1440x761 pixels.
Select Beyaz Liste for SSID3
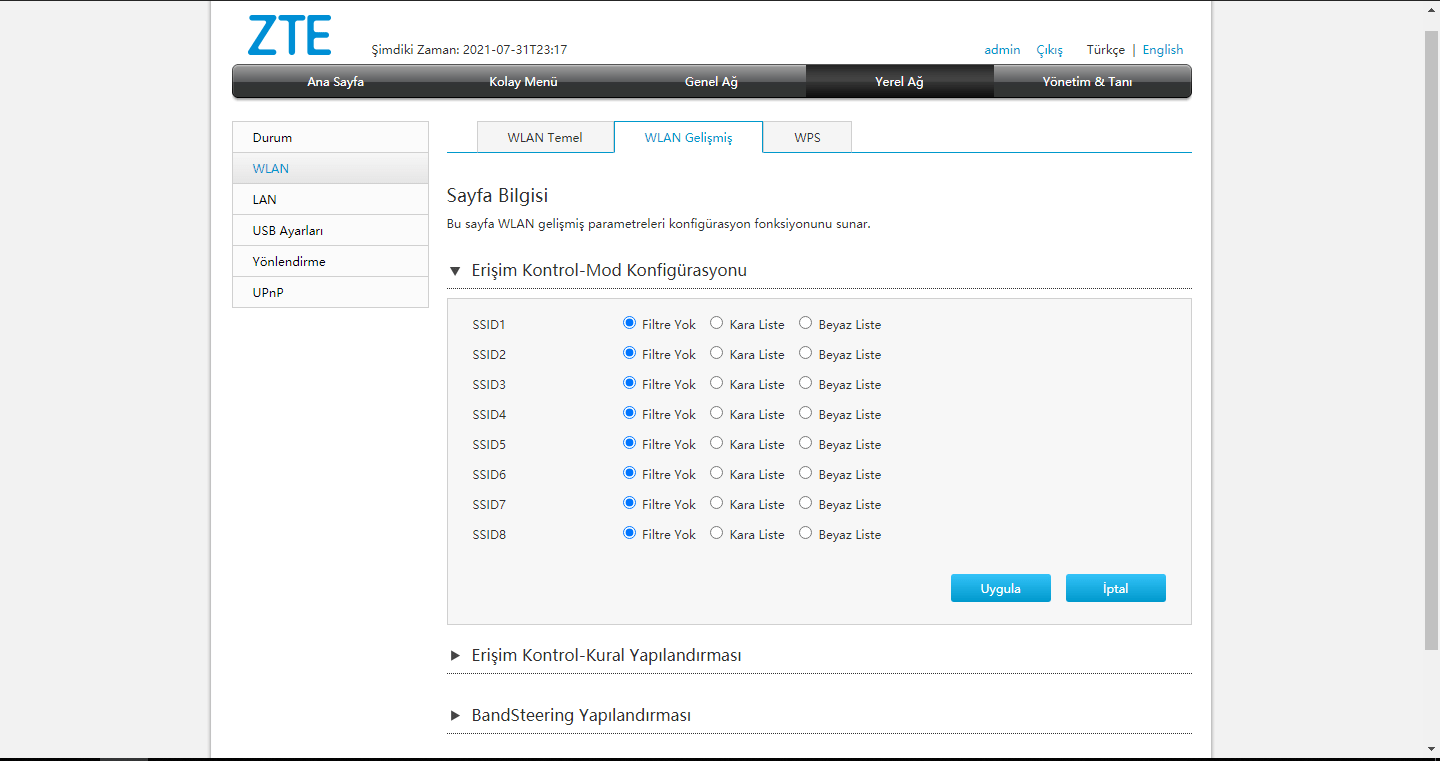pos(805,383)
